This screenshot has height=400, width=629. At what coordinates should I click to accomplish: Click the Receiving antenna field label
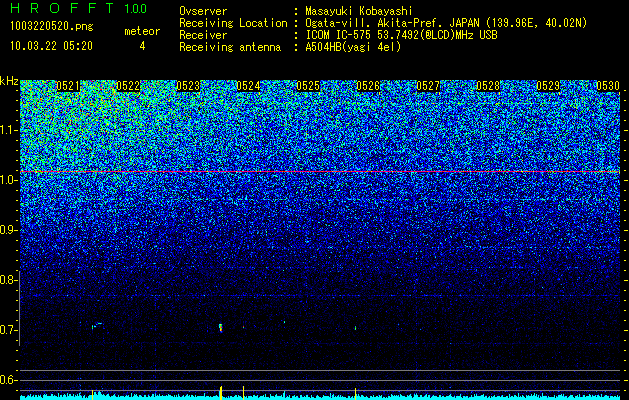[230, 47]
